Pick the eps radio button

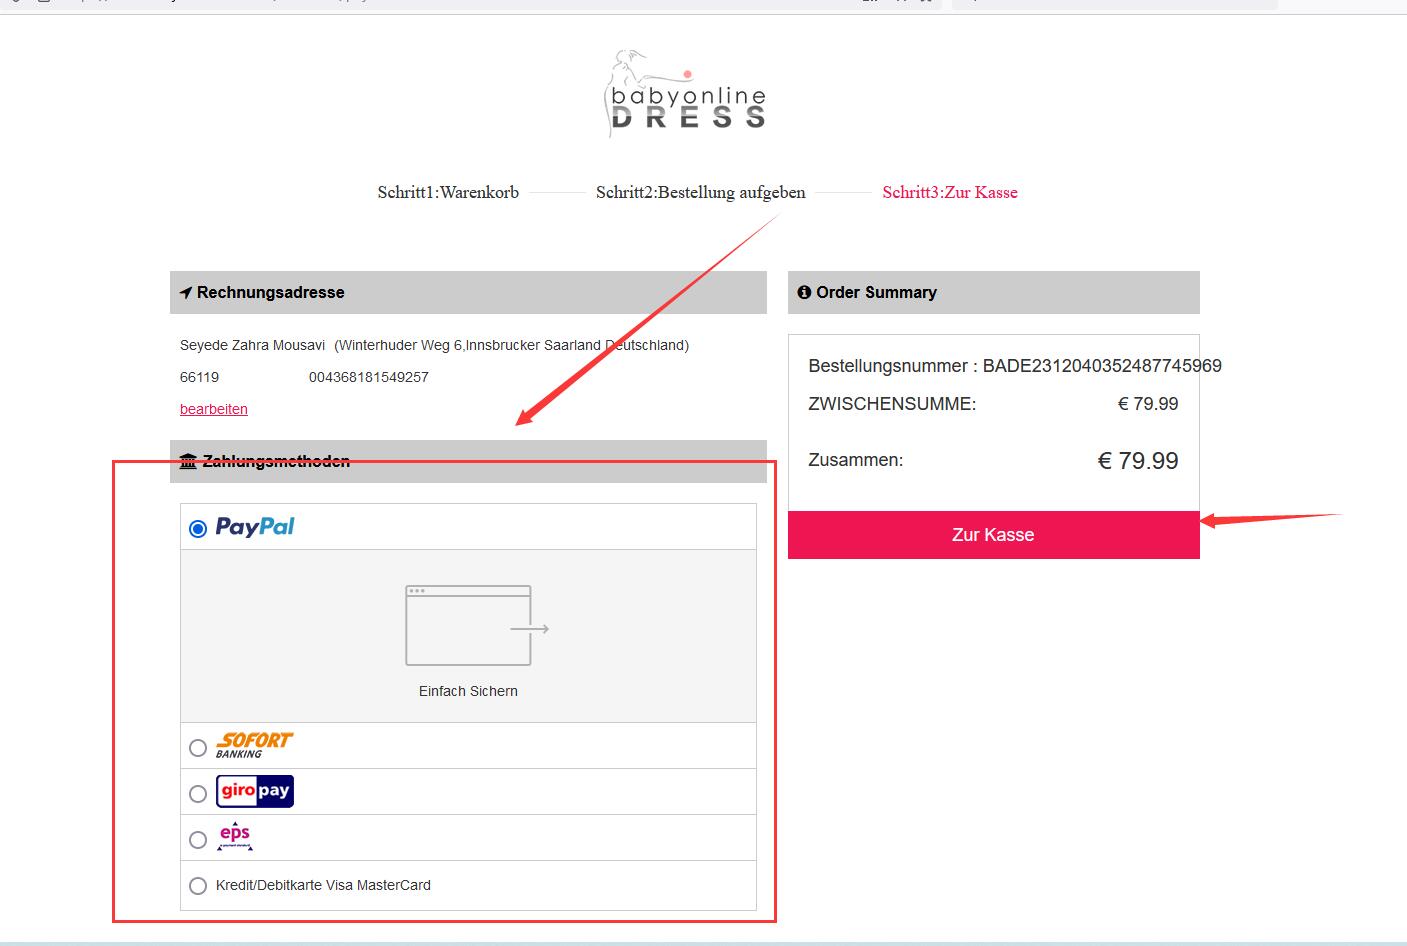(x=198, y=840)
